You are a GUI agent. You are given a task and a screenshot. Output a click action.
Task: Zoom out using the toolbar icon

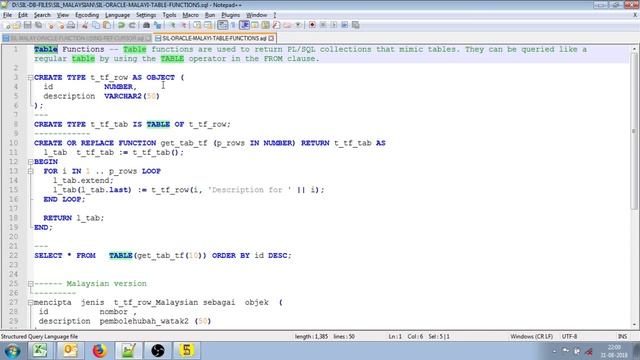click(x=184, y=25)
